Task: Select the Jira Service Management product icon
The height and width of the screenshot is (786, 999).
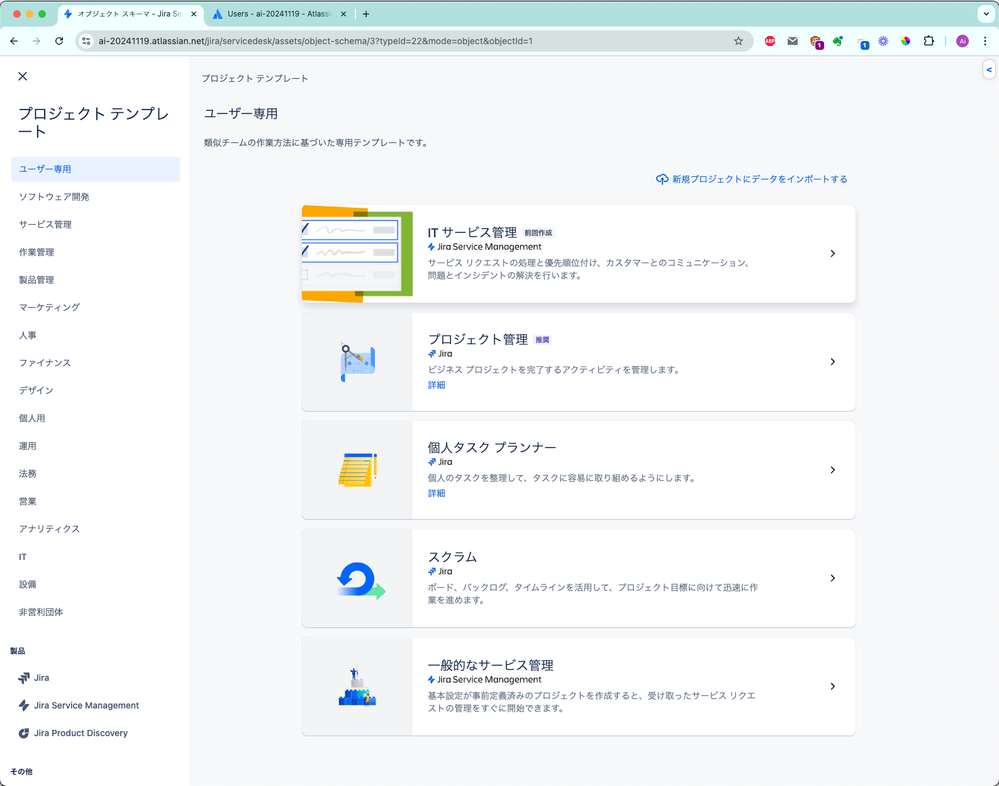Action: [x=22, y=705]
